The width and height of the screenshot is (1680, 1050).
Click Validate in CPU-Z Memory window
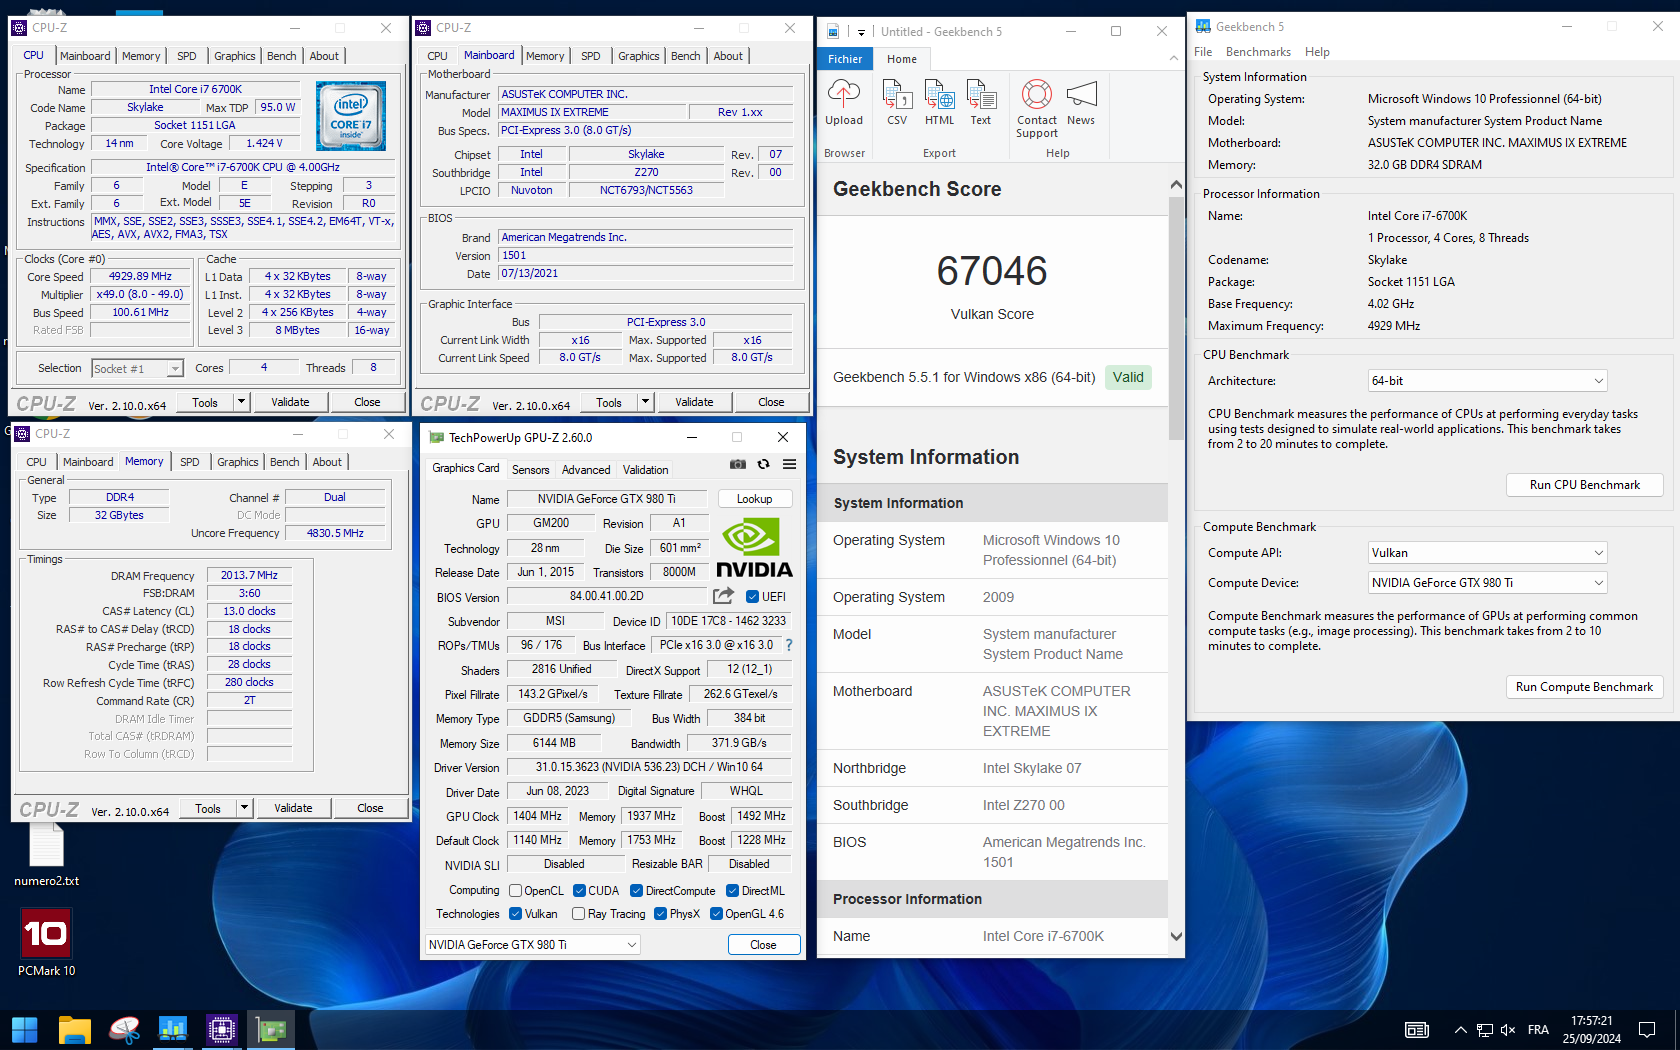(293, 808)
